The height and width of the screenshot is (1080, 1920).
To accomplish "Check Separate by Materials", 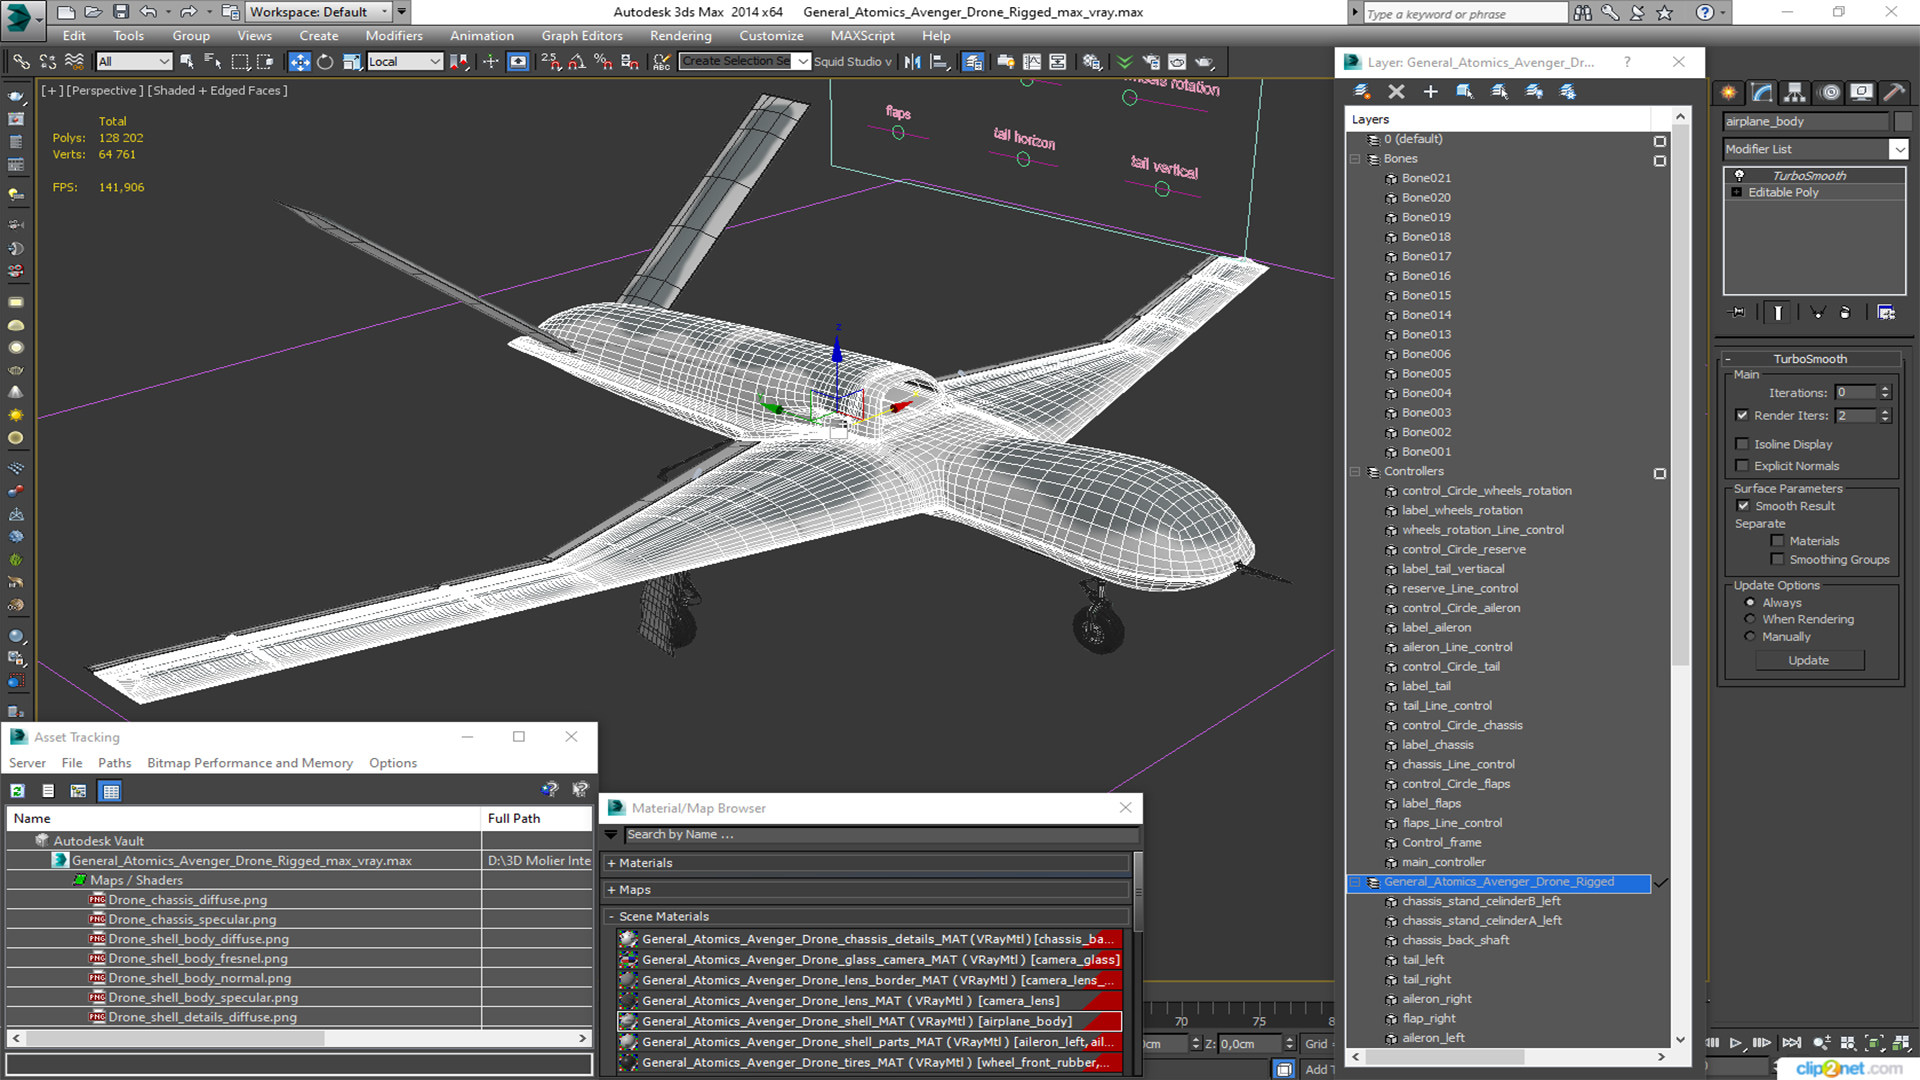I will coord(1777,541).
